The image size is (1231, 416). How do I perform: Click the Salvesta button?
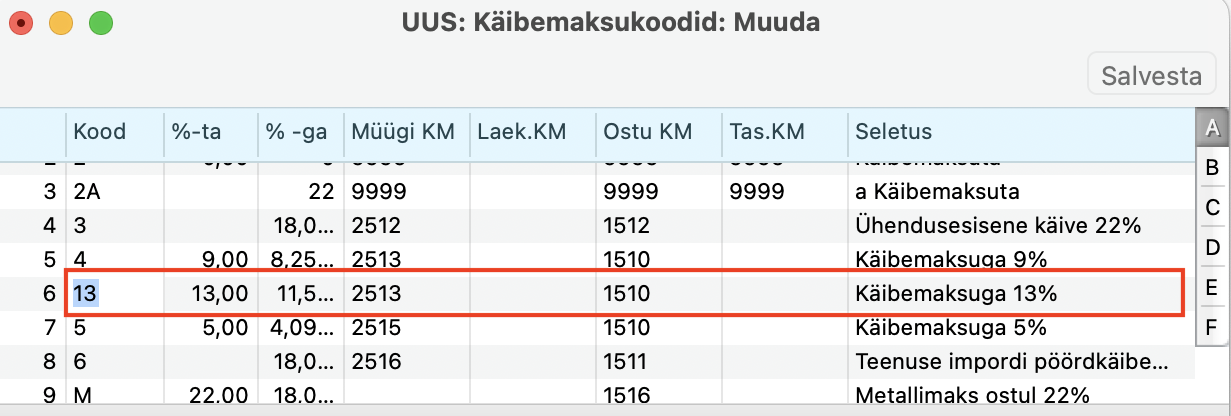tap(1151, 75)
